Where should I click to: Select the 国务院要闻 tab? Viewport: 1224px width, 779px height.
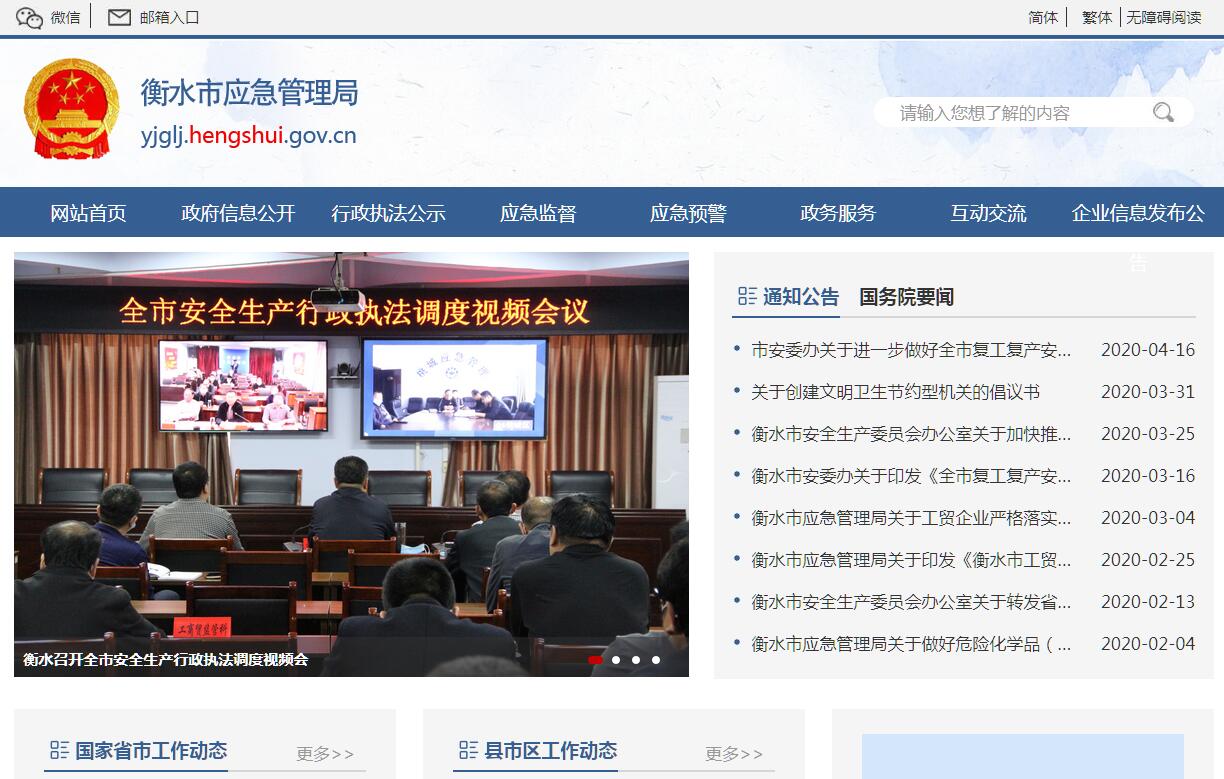click(907, 297)
